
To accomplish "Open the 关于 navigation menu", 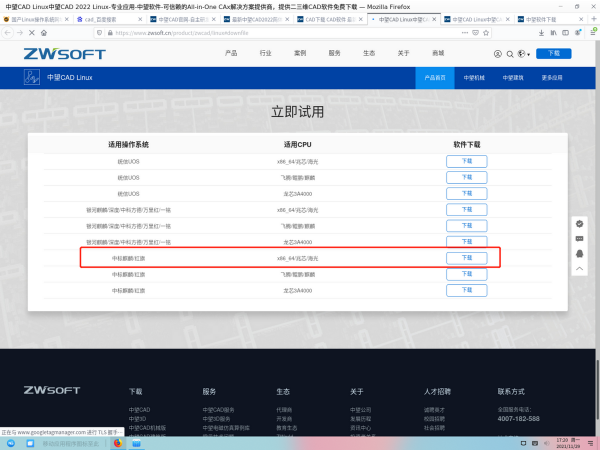I will tap(403, 53).
